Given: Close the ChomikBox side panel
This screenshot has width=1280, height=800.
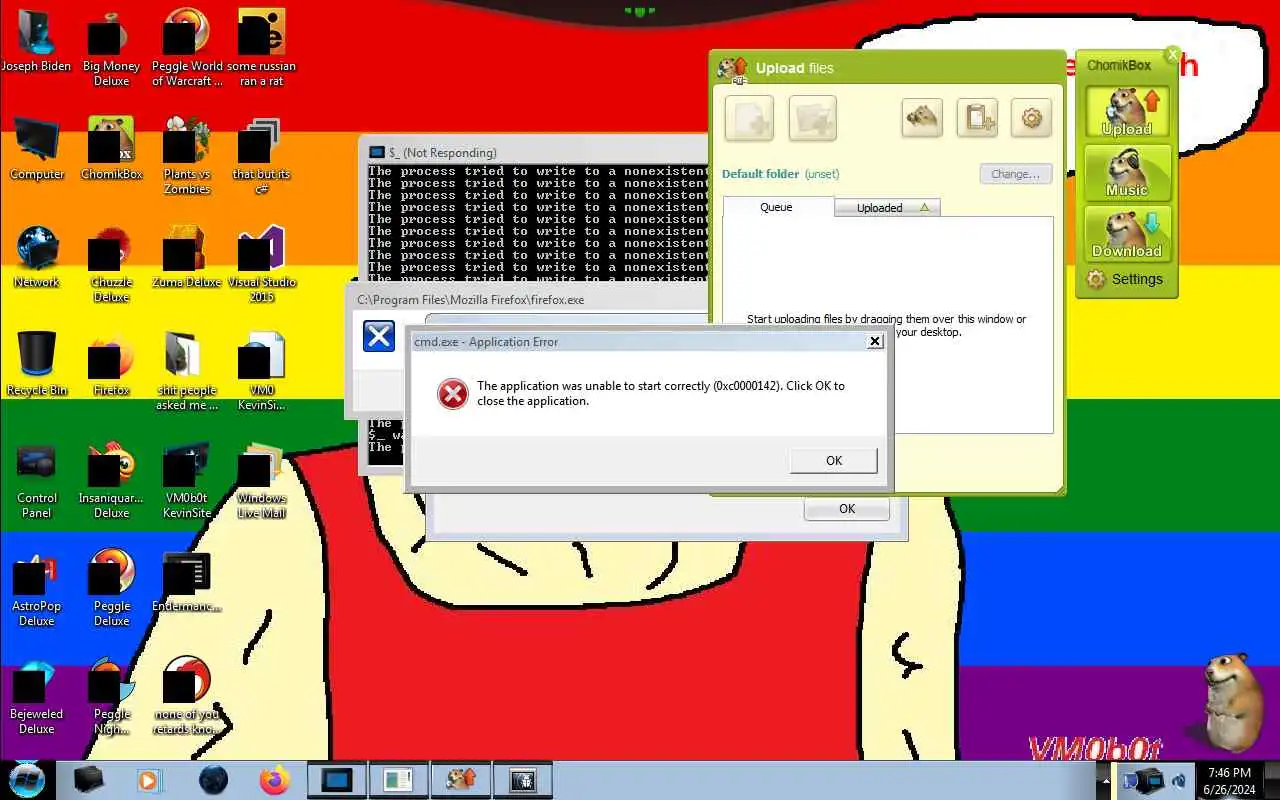Looking at the screenshot, I should click(x=1173, y=55).
